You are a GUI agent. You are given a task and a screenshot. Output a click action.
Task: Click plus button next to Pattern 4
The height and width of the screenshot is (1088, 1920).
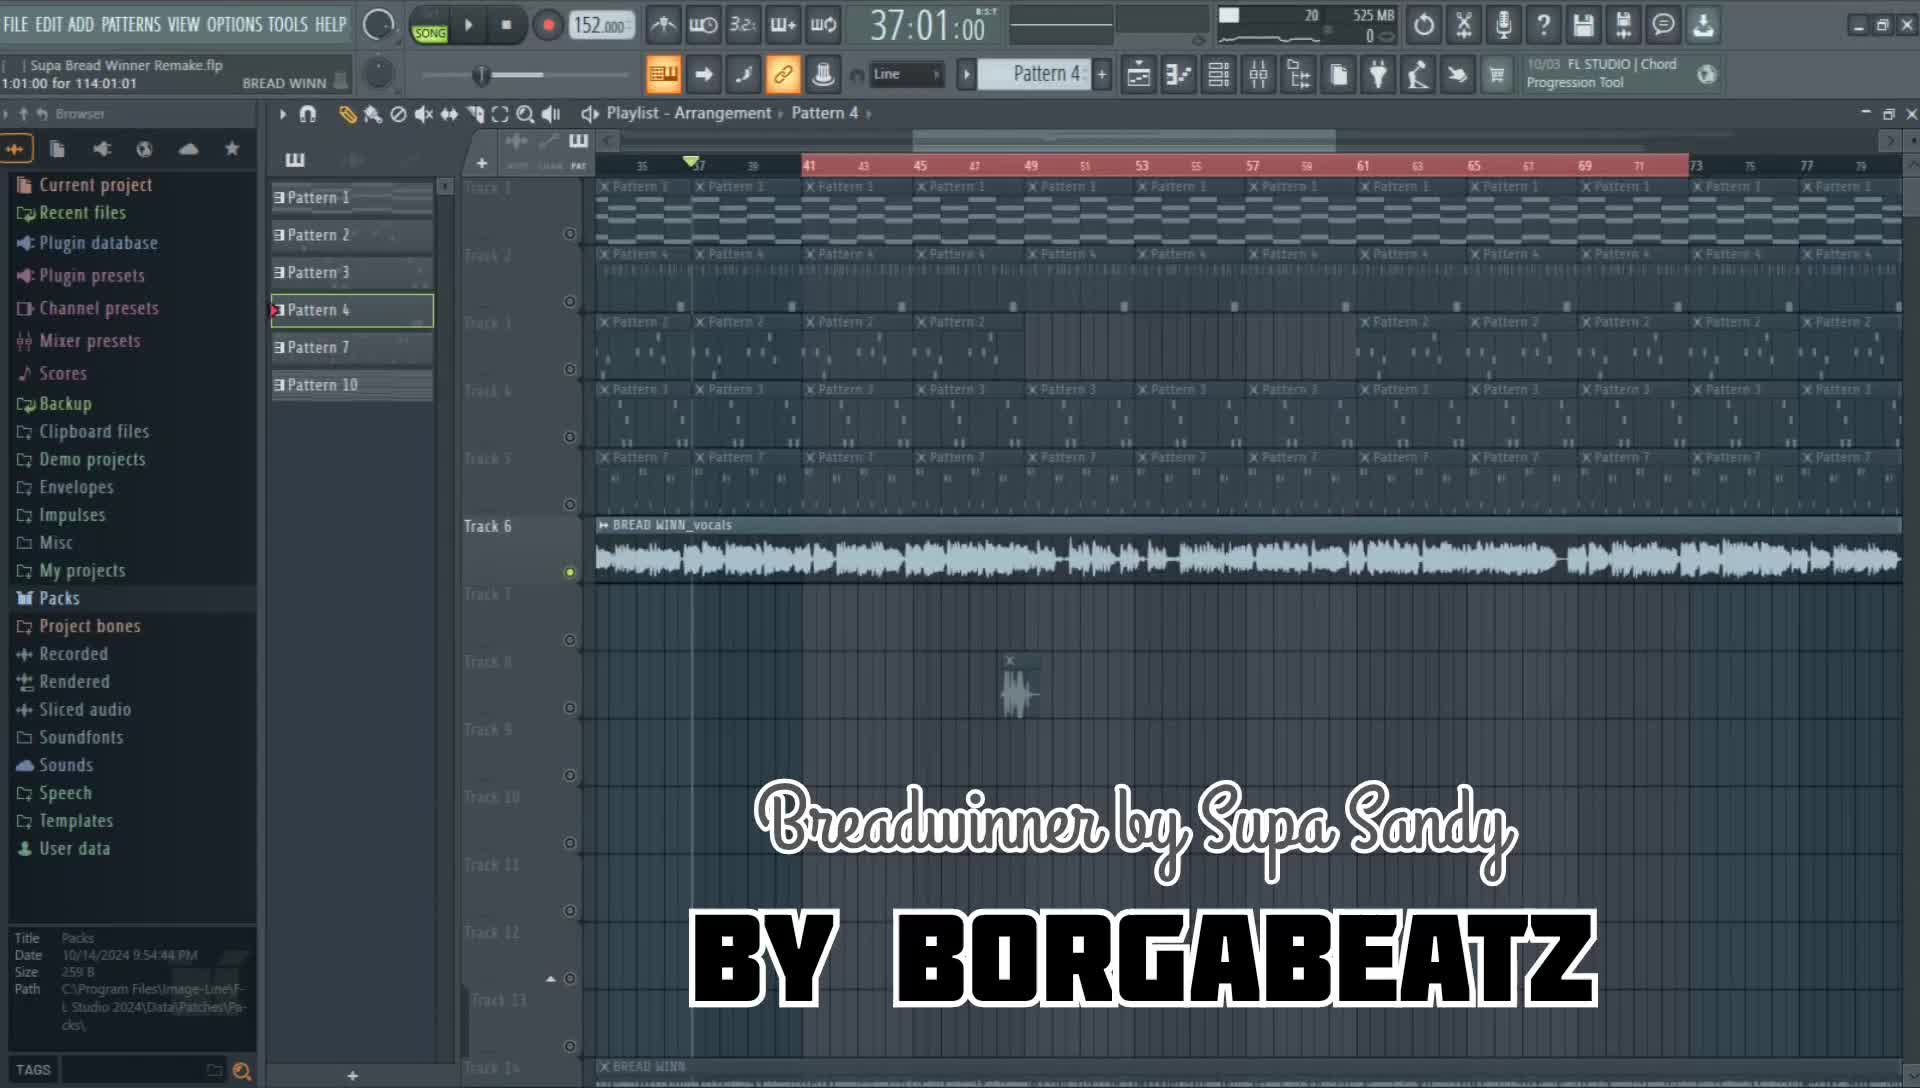point(1102,75)
